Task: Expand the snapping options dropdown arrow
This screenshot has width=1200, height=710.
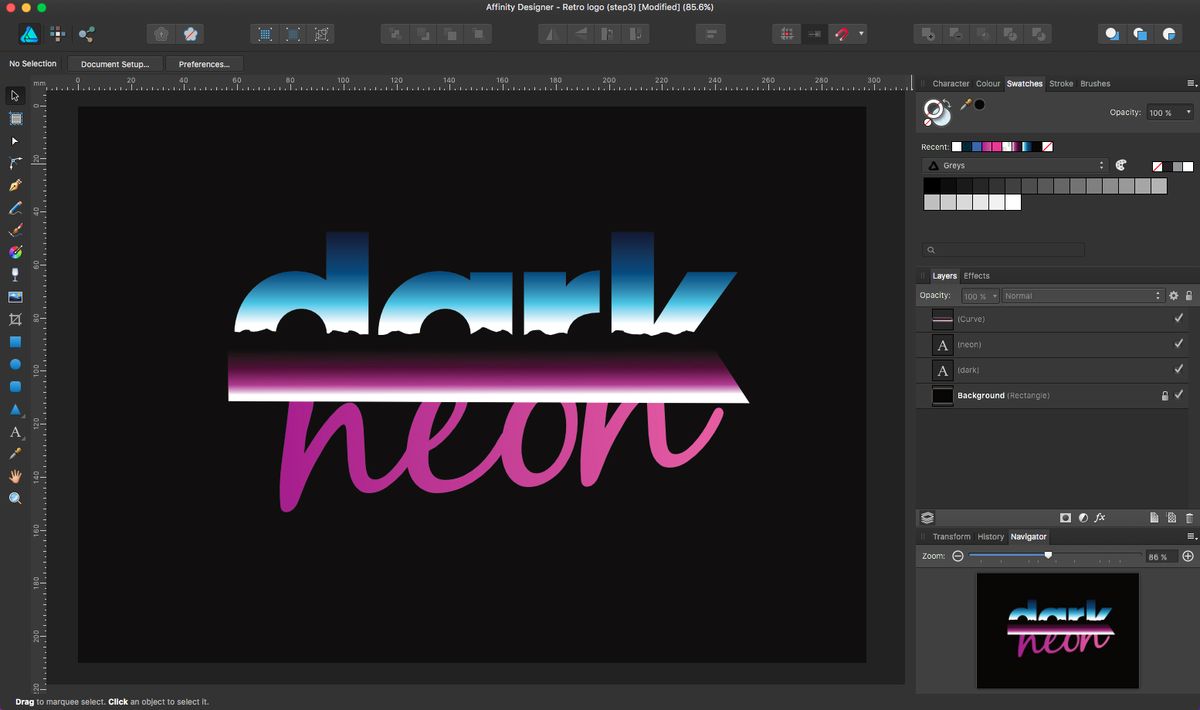Action: pyautogui.click(x=861, y=33)
